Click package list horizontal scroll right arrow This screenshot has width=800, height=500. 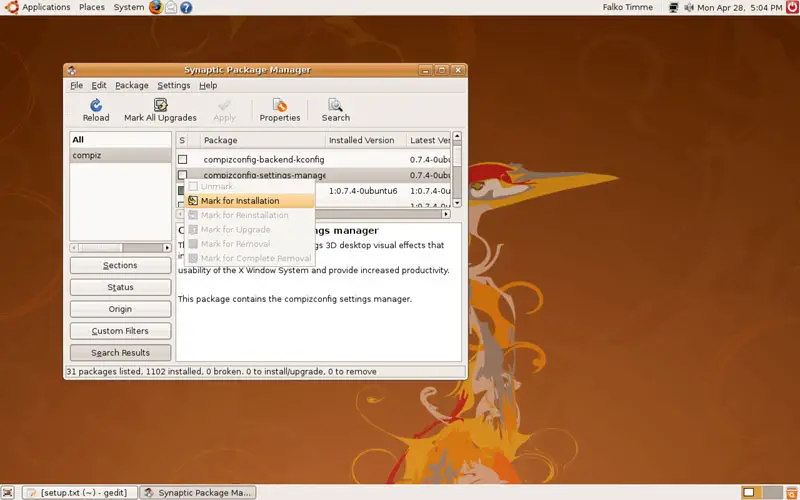pos(446,214)
